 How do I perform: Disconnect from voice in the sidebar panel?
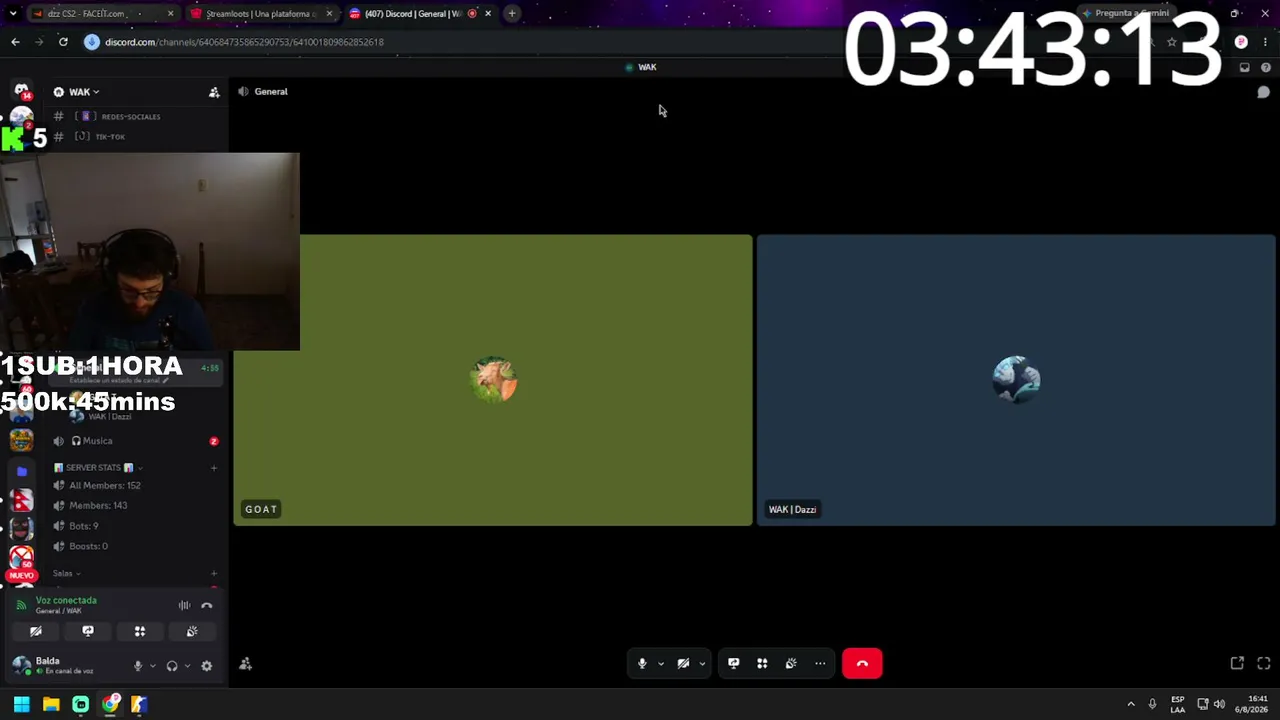207,605
